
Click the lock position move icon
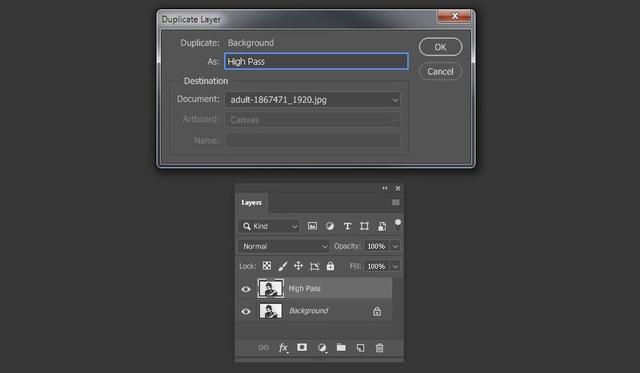pos(298,266)
